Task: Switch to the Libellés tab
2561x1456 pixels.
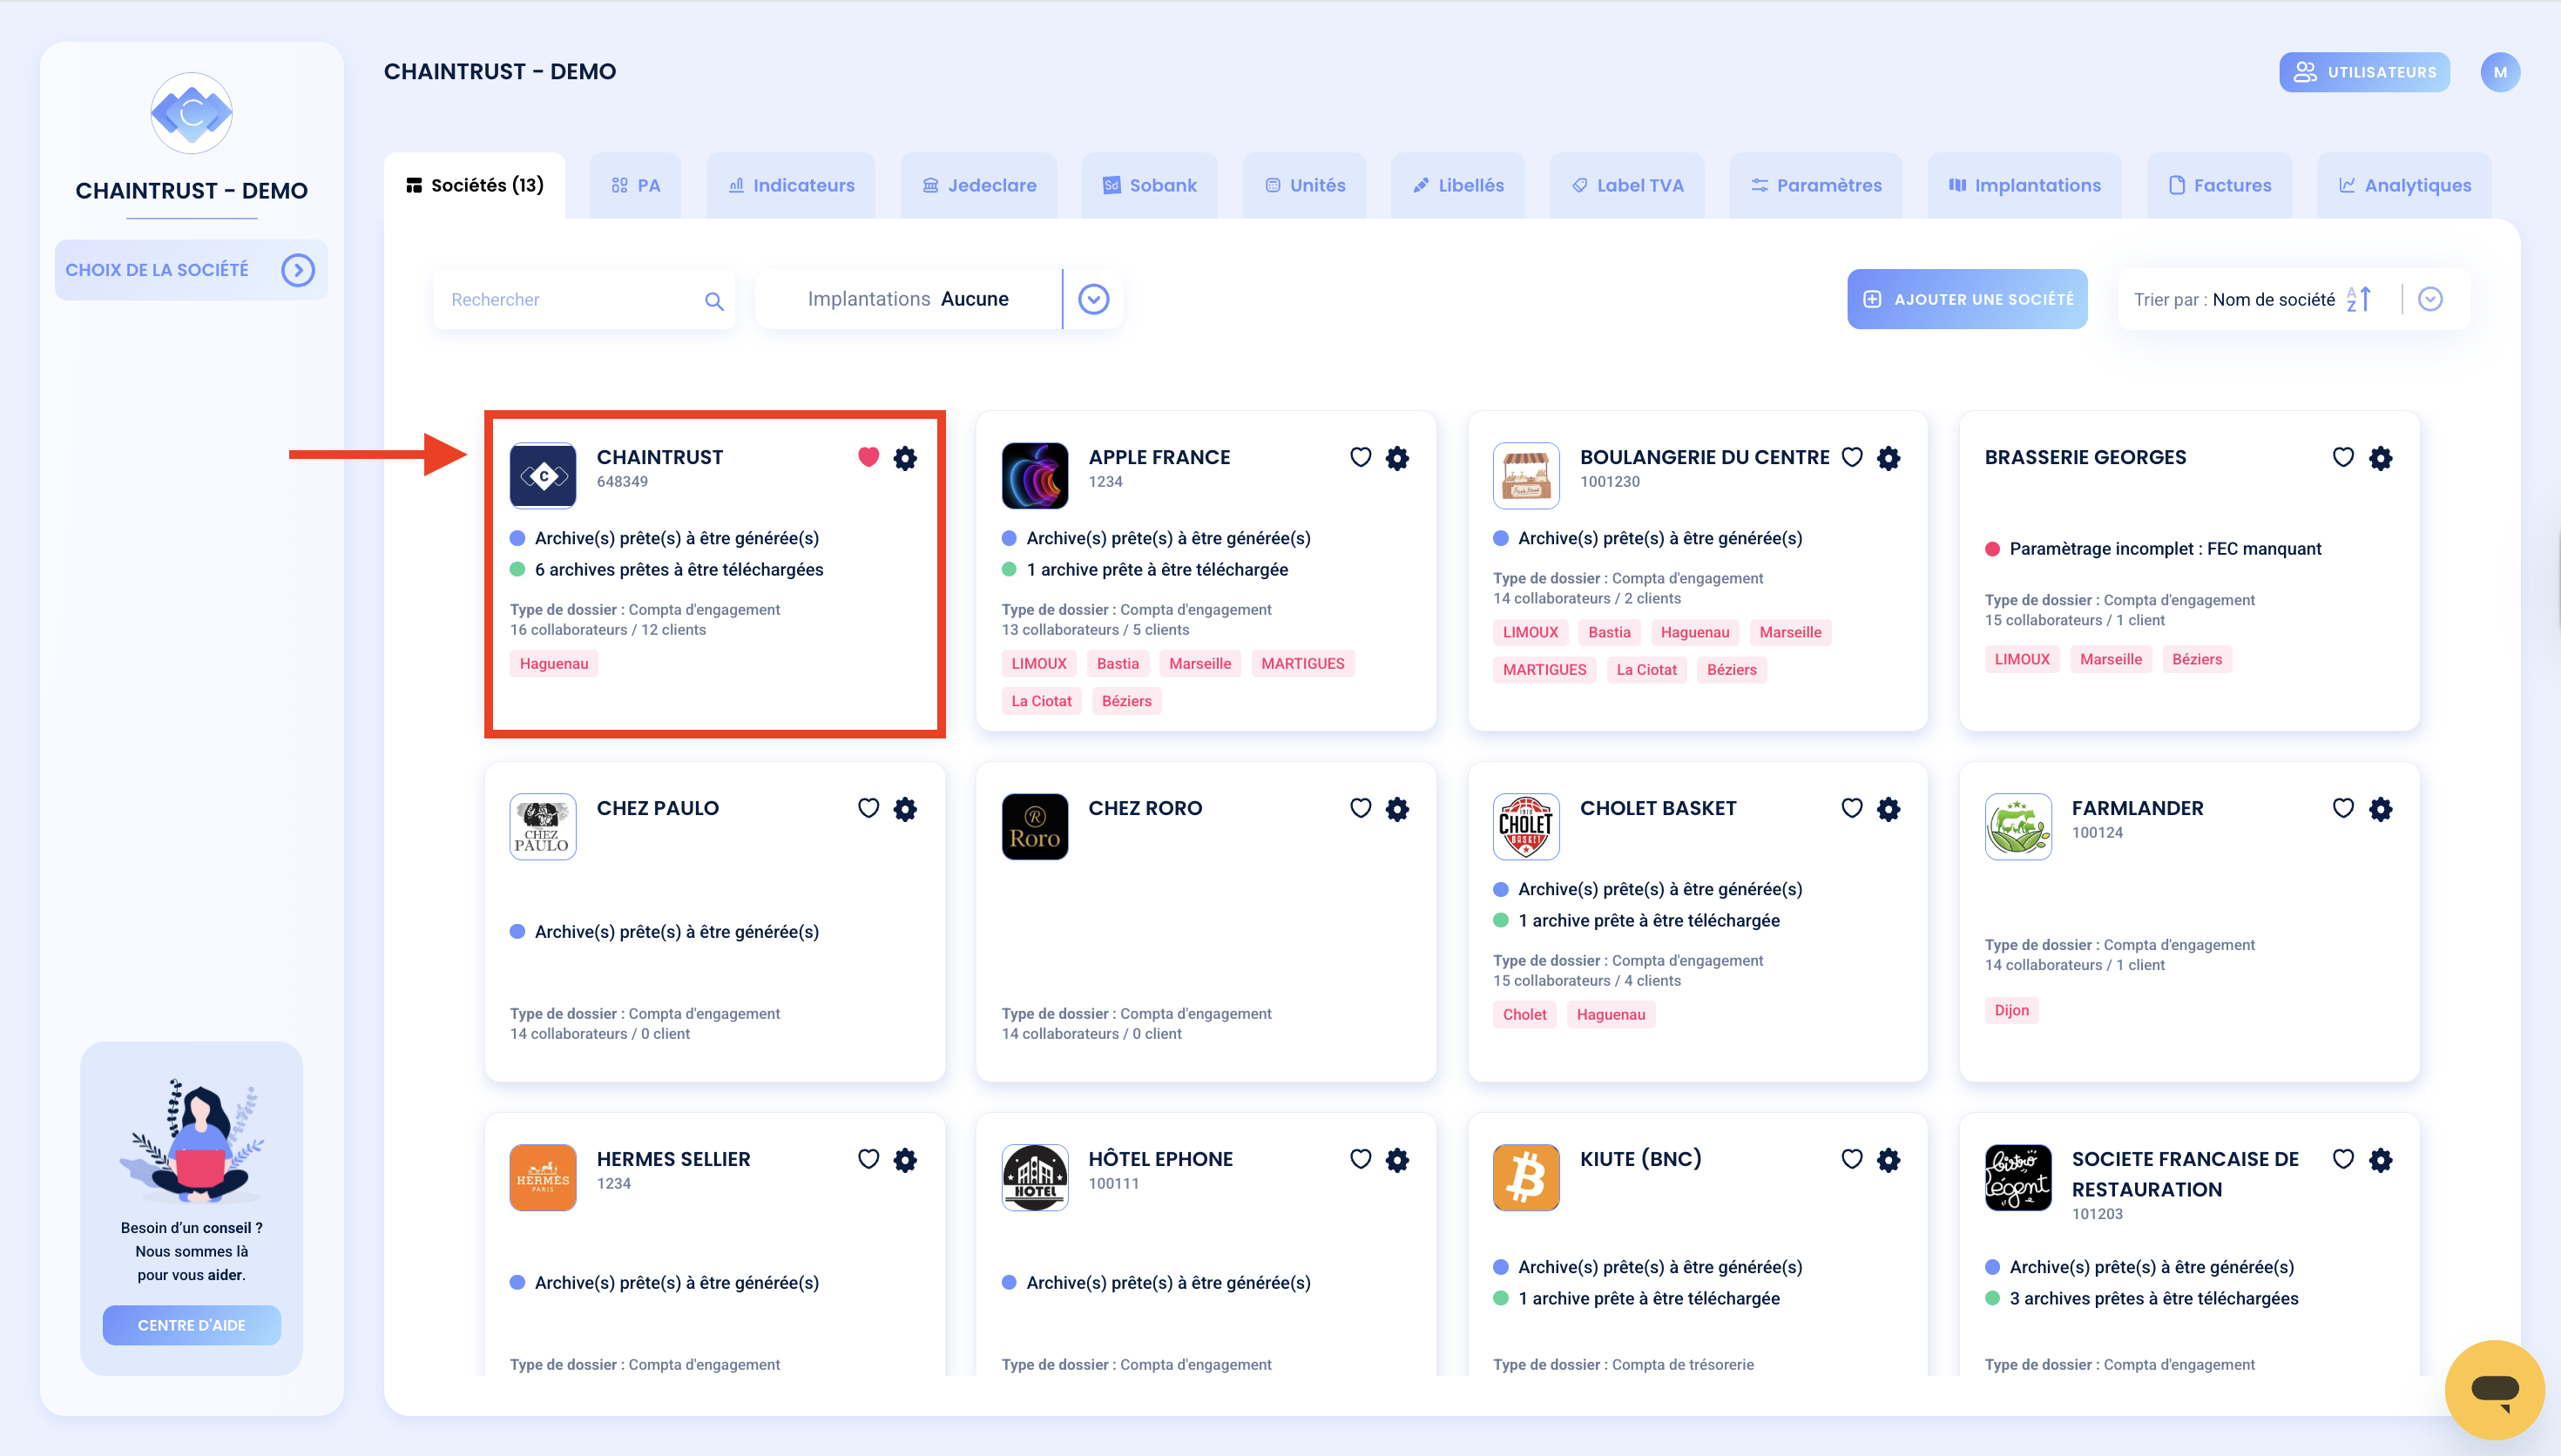Action: (x=1458, y=185)
